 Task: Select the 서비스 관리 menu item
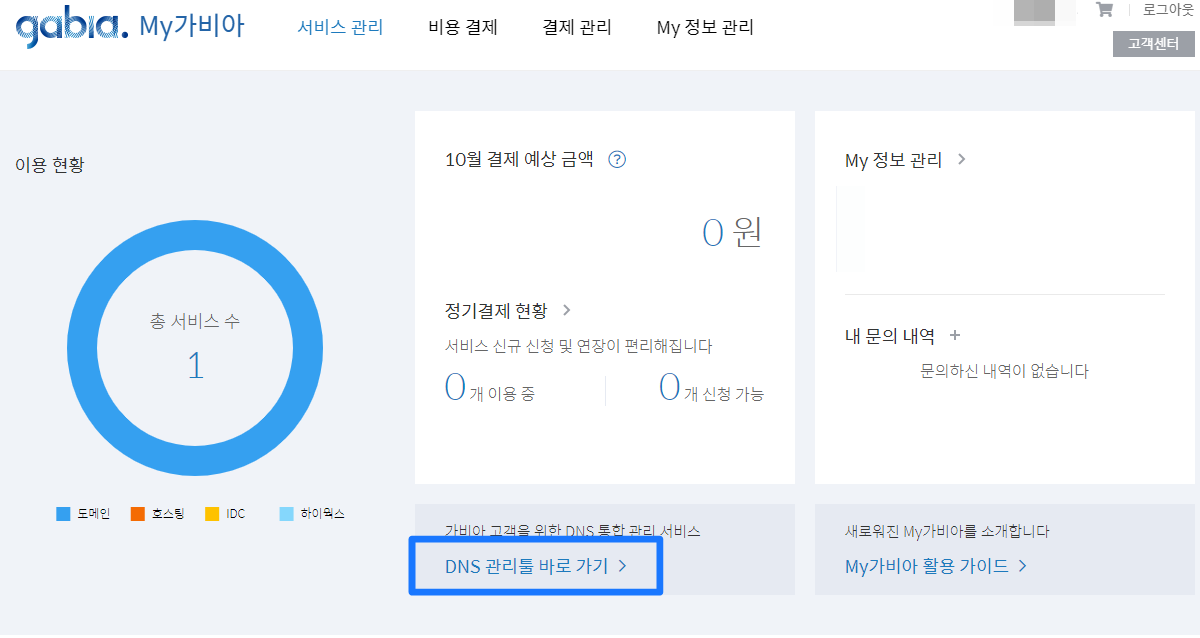[x=340, y=27]
